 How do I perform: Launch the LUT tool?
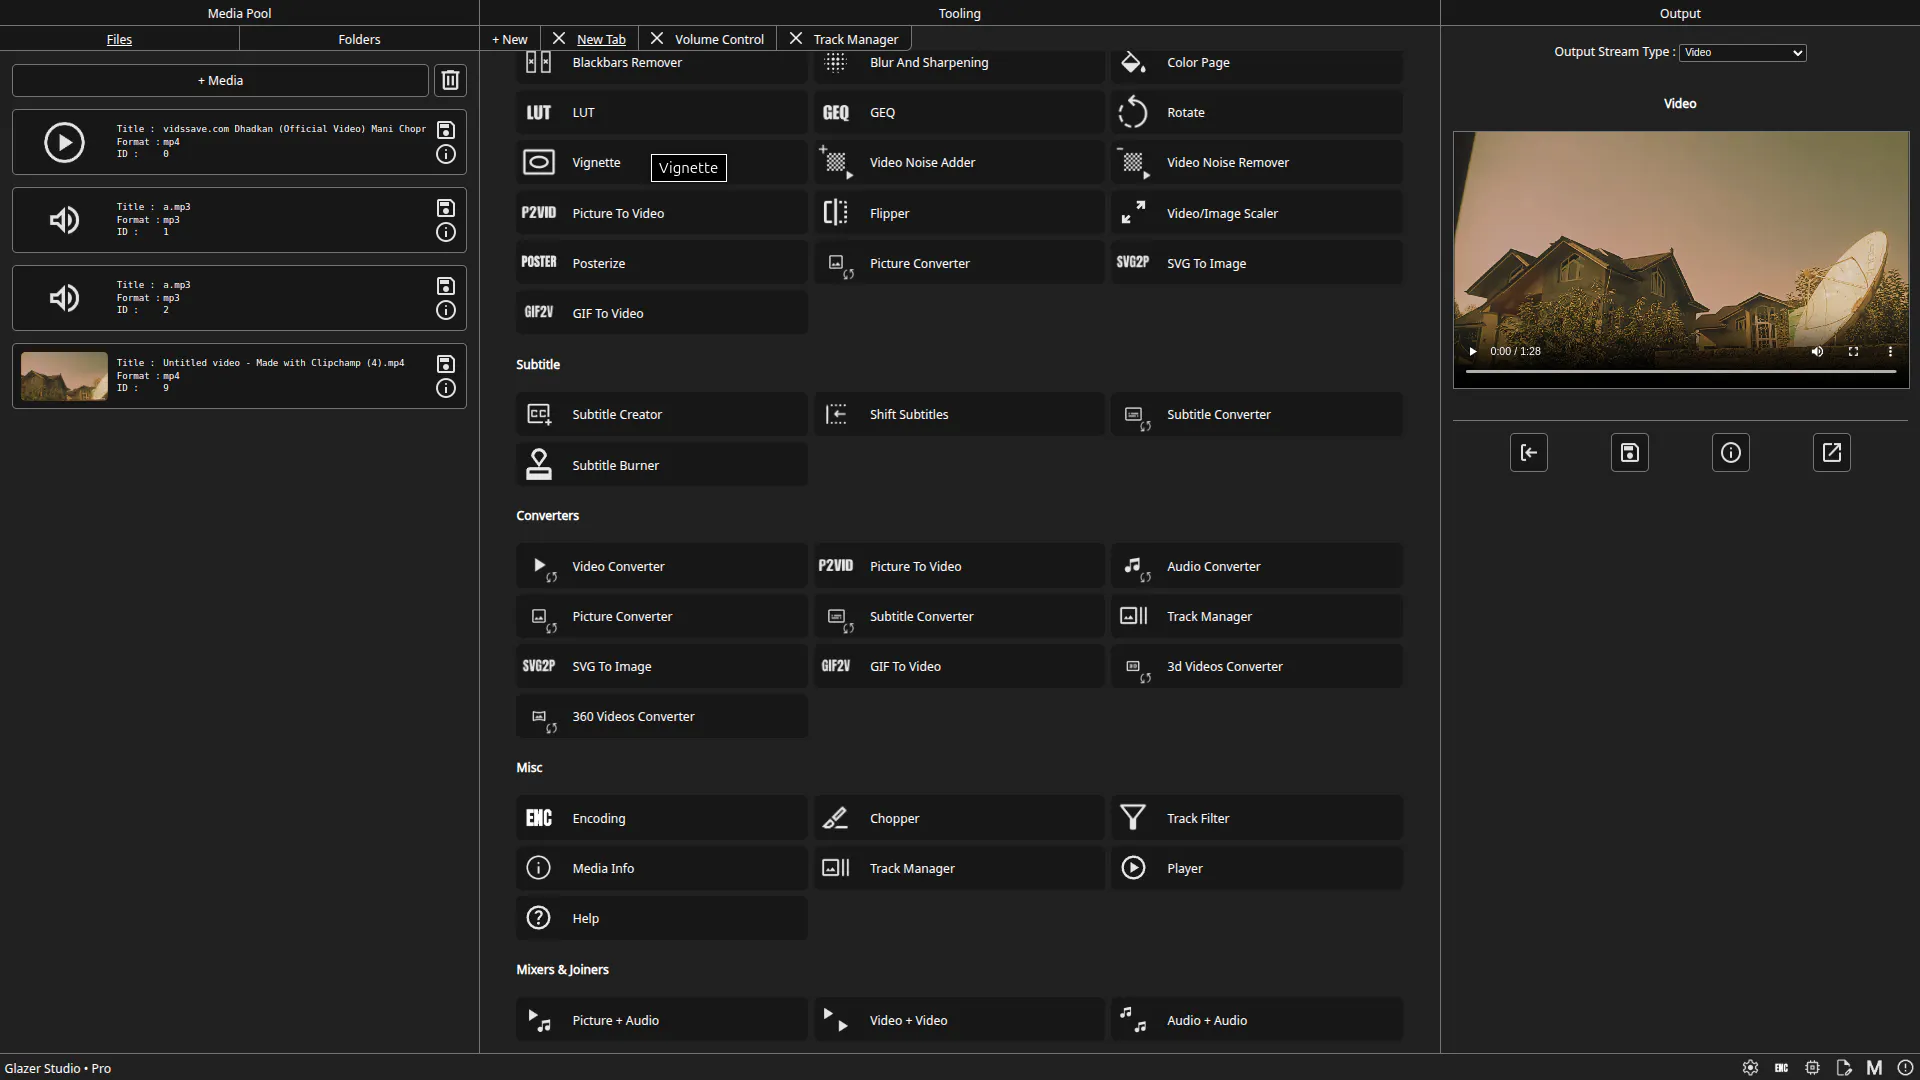coord(661,113)
